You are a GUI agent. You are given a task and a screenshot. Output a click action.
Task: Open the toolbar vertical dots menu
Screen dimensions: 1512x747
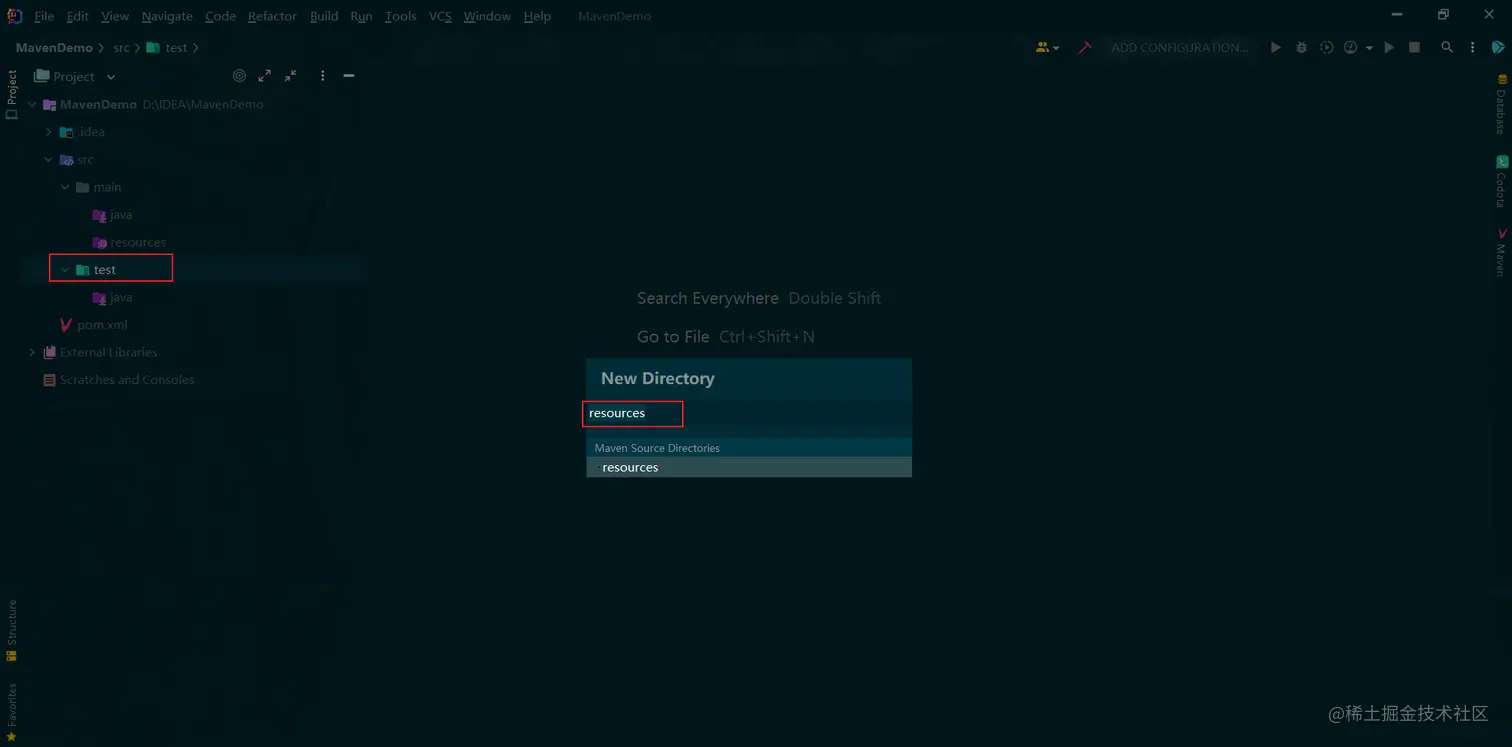click(1472, 47)
